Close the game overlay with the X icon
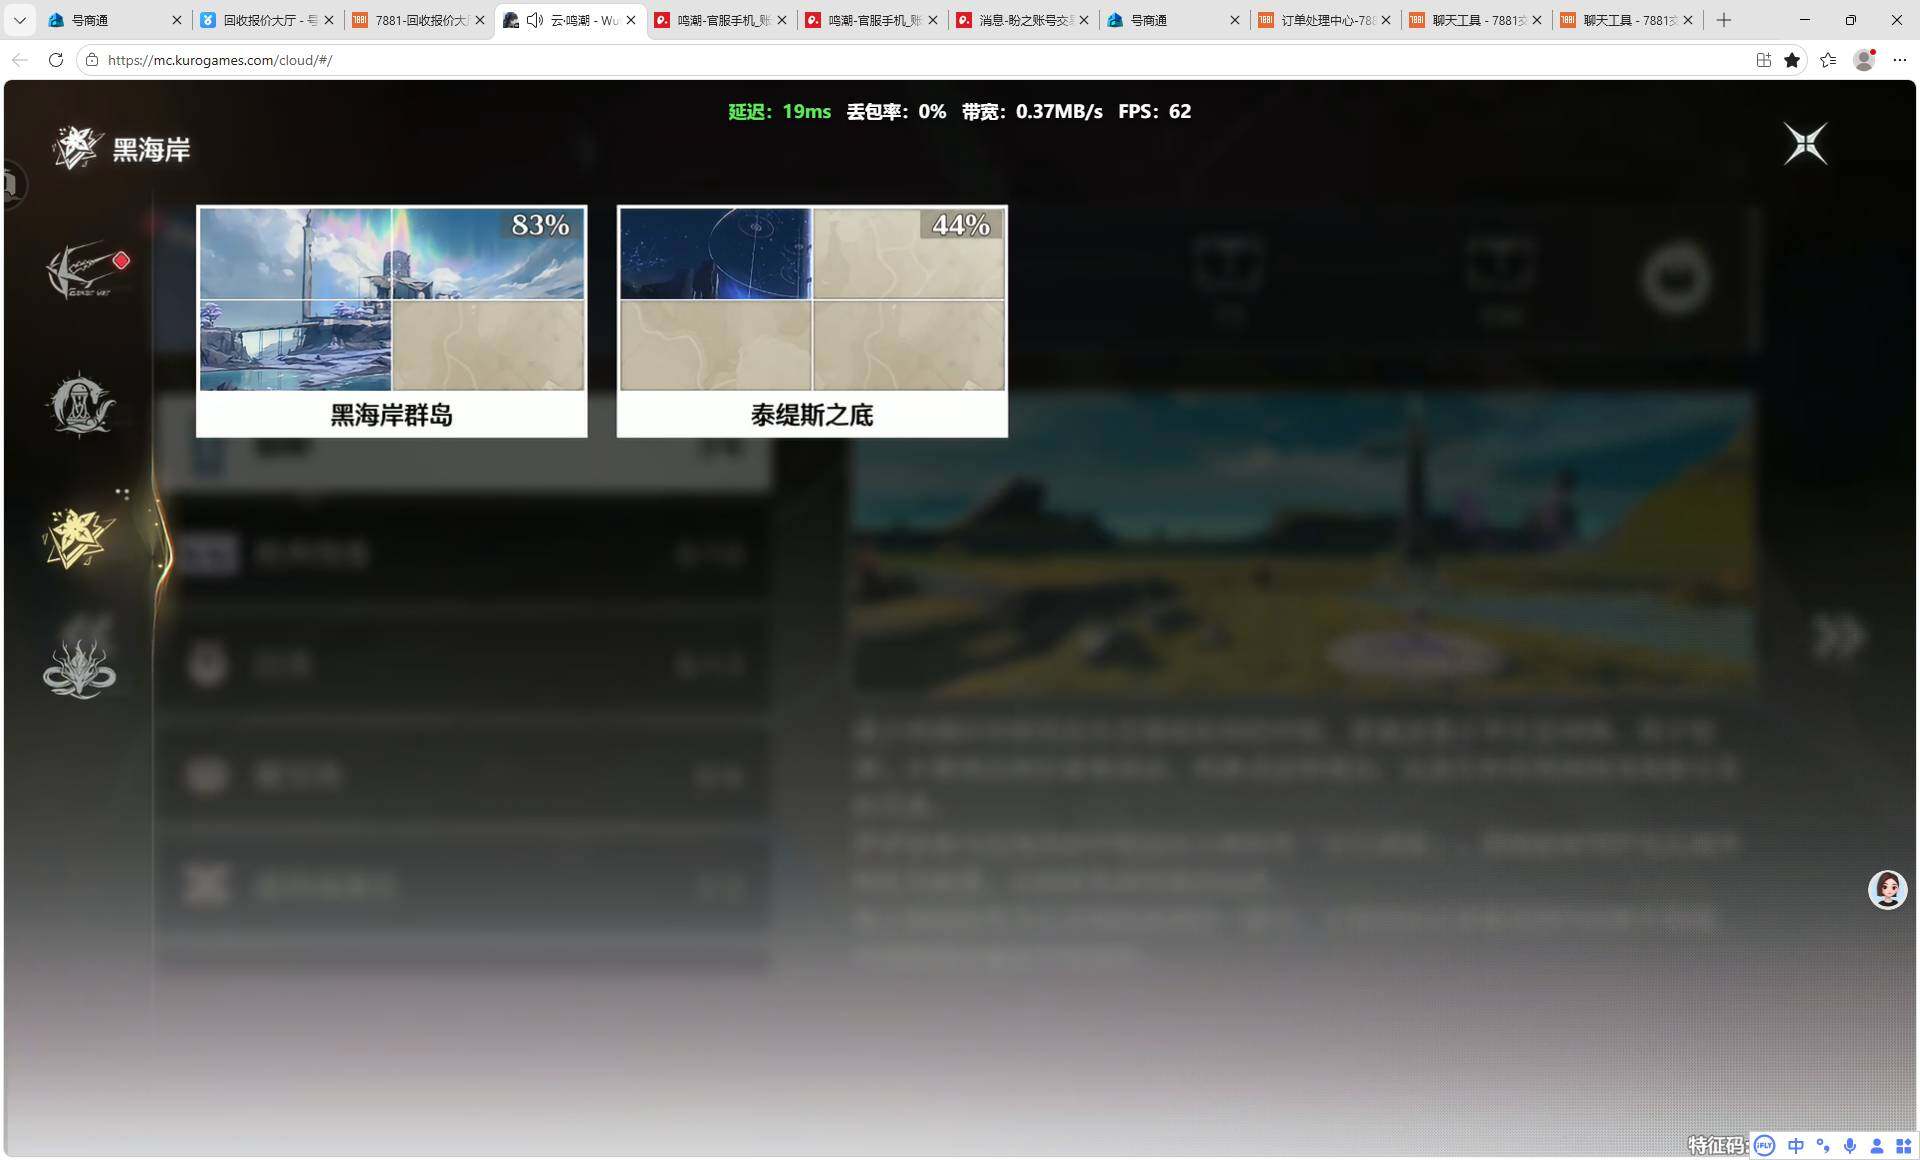The height and width of the screenshot is (1160, 1920). click(x=1805, y=144)
